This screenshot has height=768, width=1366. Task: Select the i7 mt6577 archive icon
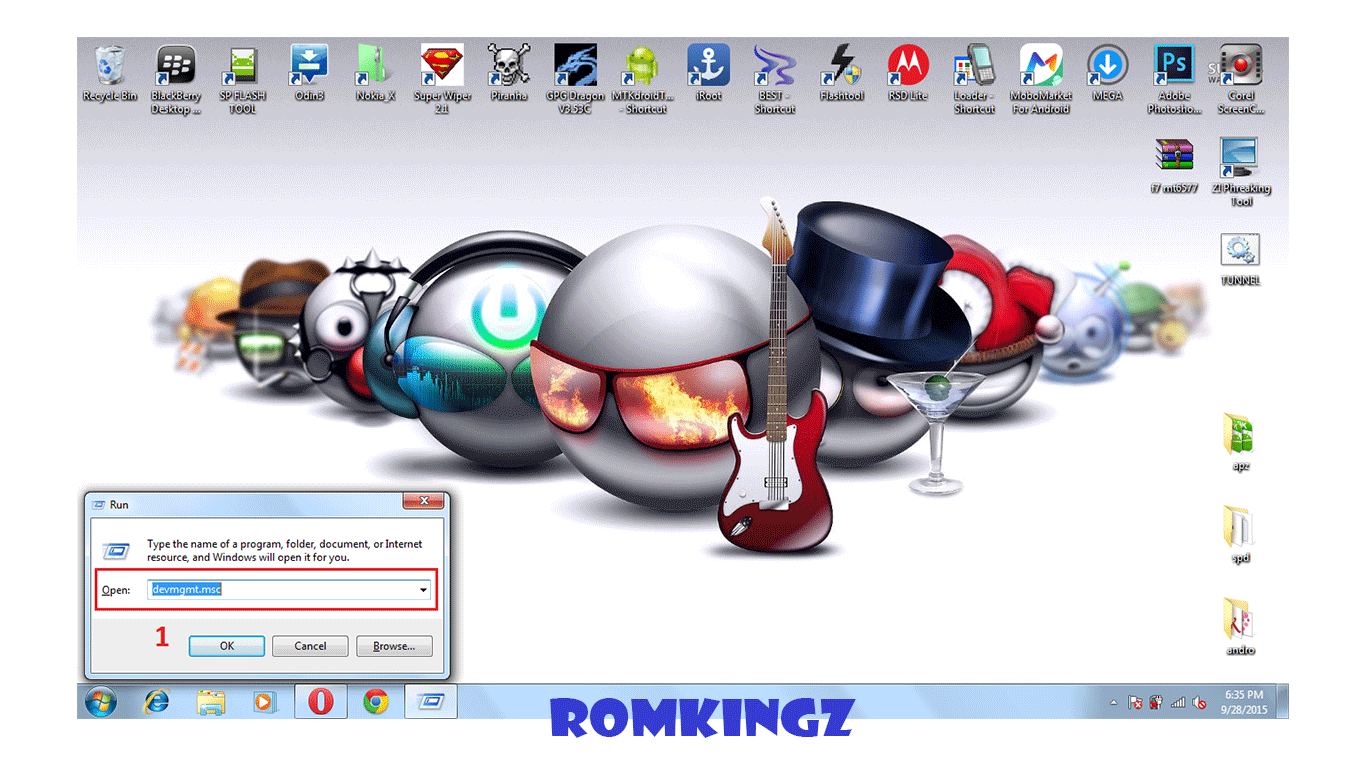(1174, 164)
